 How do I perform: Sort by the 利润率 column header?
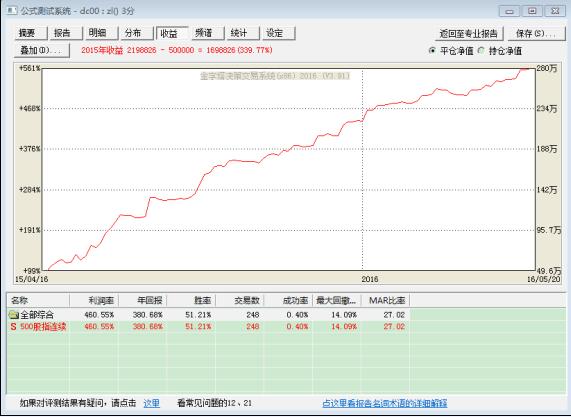click(x=94, y=301)
